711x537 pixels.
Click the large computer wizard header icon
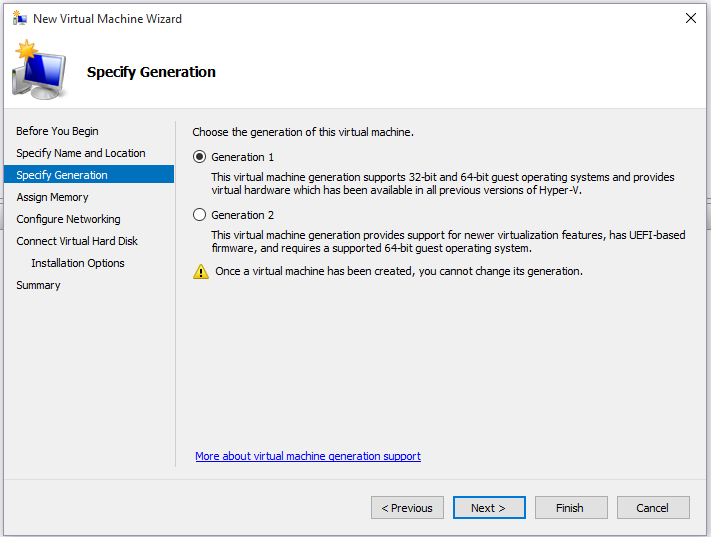[38, 70]
